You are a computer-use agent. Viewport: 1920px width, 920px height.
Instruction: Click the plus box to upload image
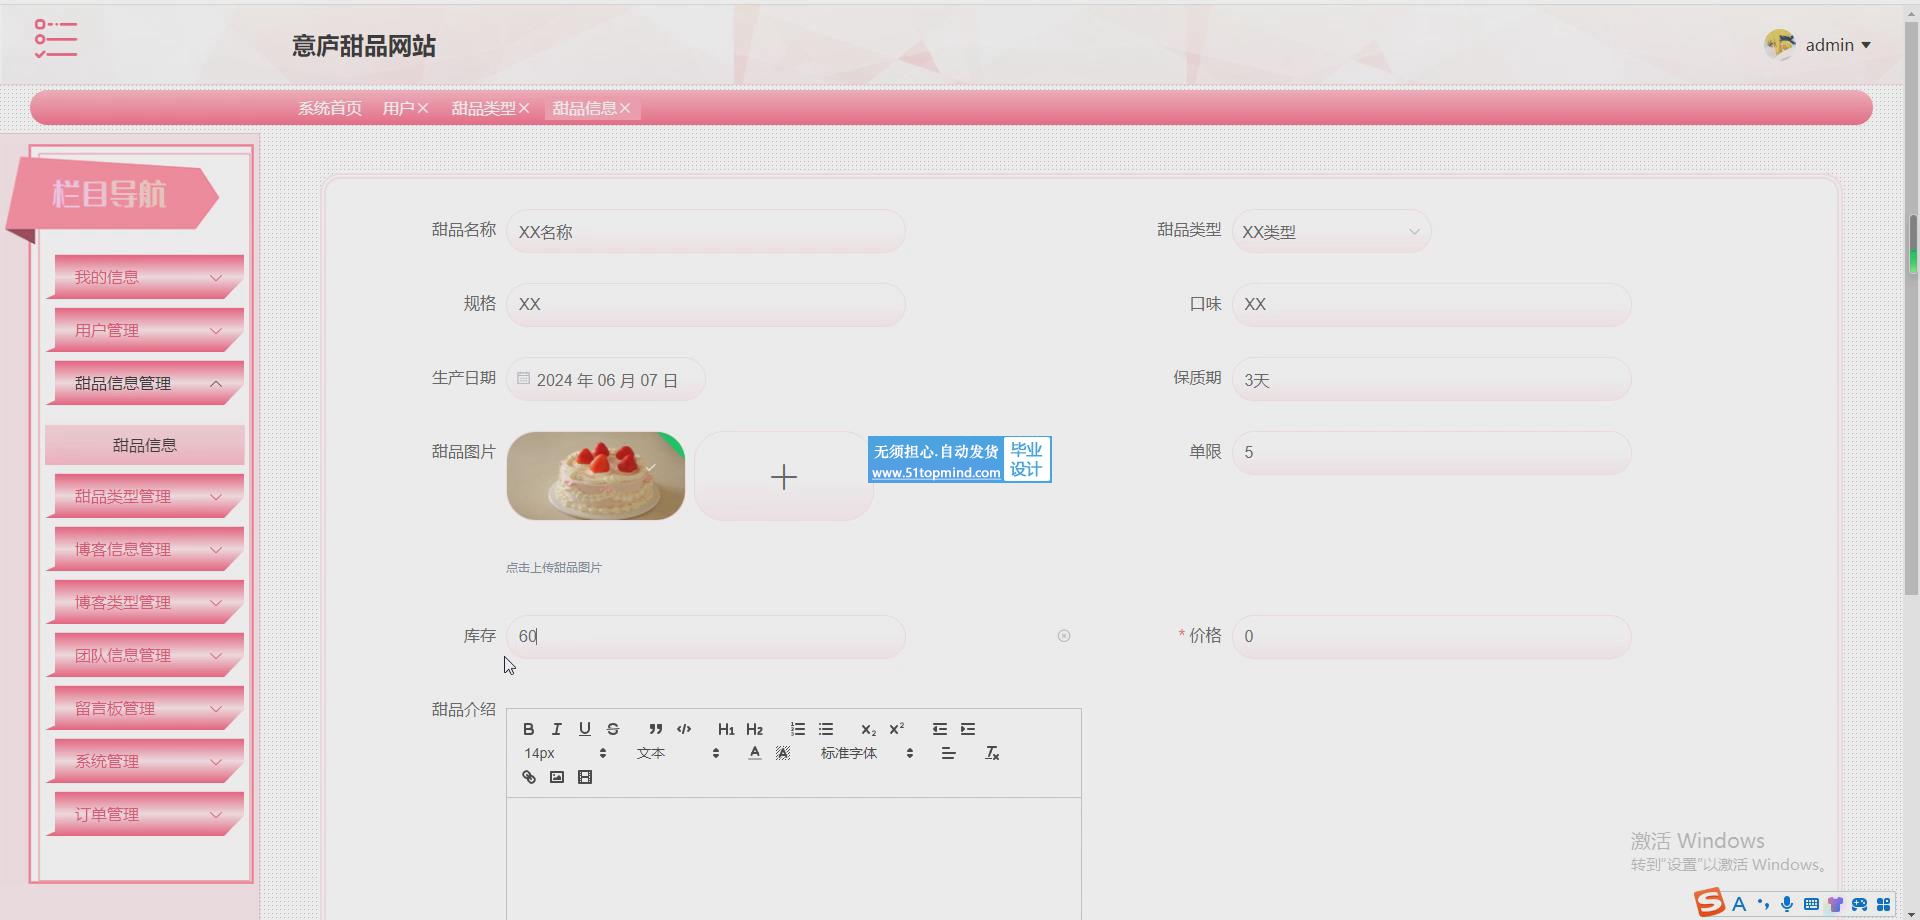pyautogui.click(x=784, y=476)
